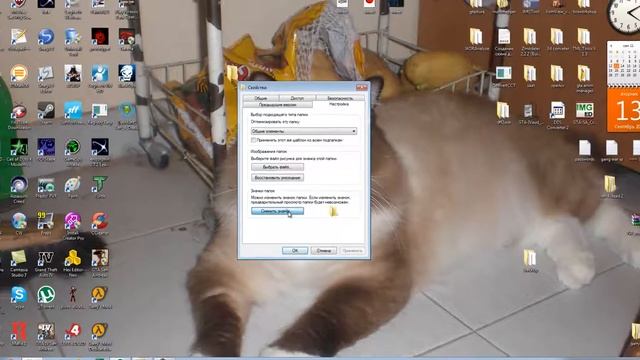Click the orange date gadget showing 13
The height and width of the screenshot is (360, 640).
624,110
